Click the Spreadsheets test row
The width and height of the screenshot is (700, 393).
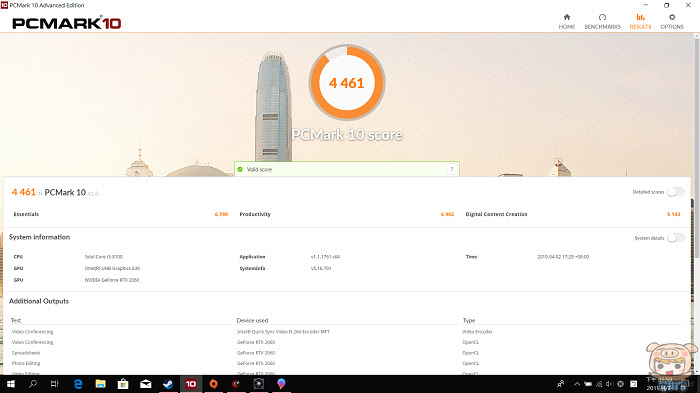[x=26, y=353]
